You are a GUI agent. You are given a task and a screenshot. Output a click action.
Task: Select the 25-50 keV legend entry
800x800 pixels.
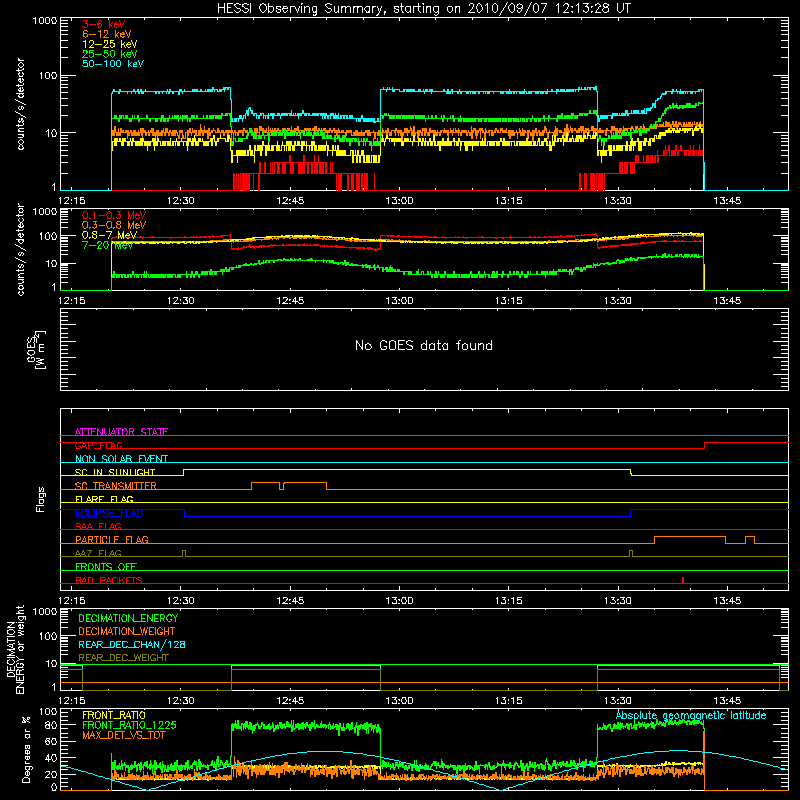(x=110, y=54)
